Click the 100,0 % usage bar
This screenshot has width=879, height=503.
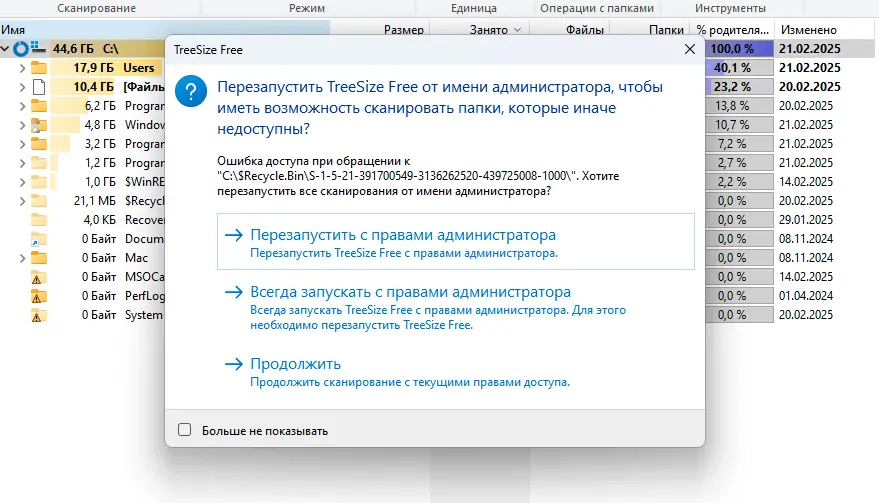[x=739, y=49]
